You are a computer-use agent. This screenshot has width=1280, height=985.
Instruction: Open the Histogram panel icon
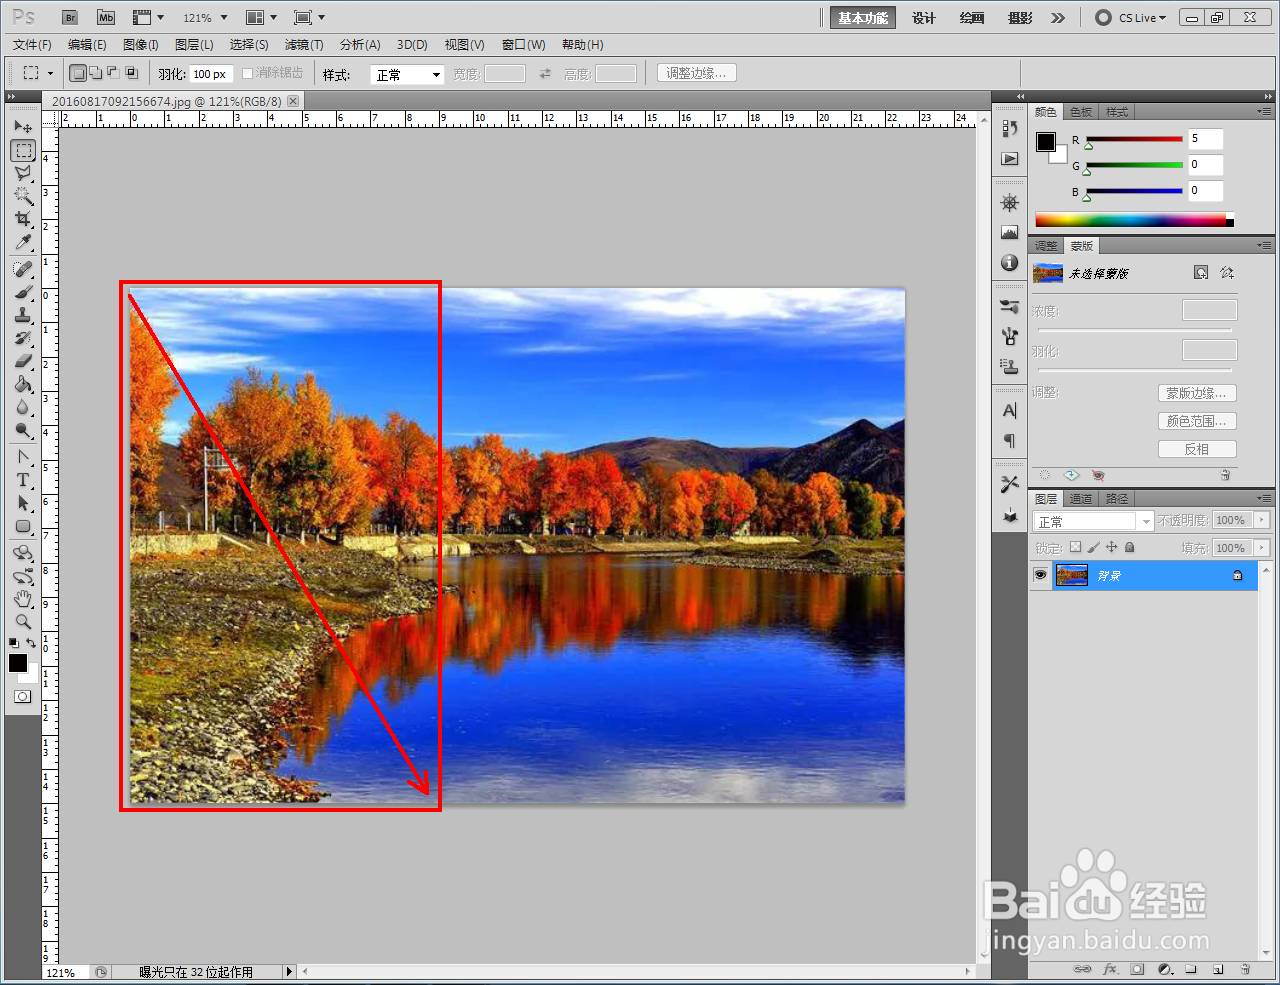[x=1010, y=232]
